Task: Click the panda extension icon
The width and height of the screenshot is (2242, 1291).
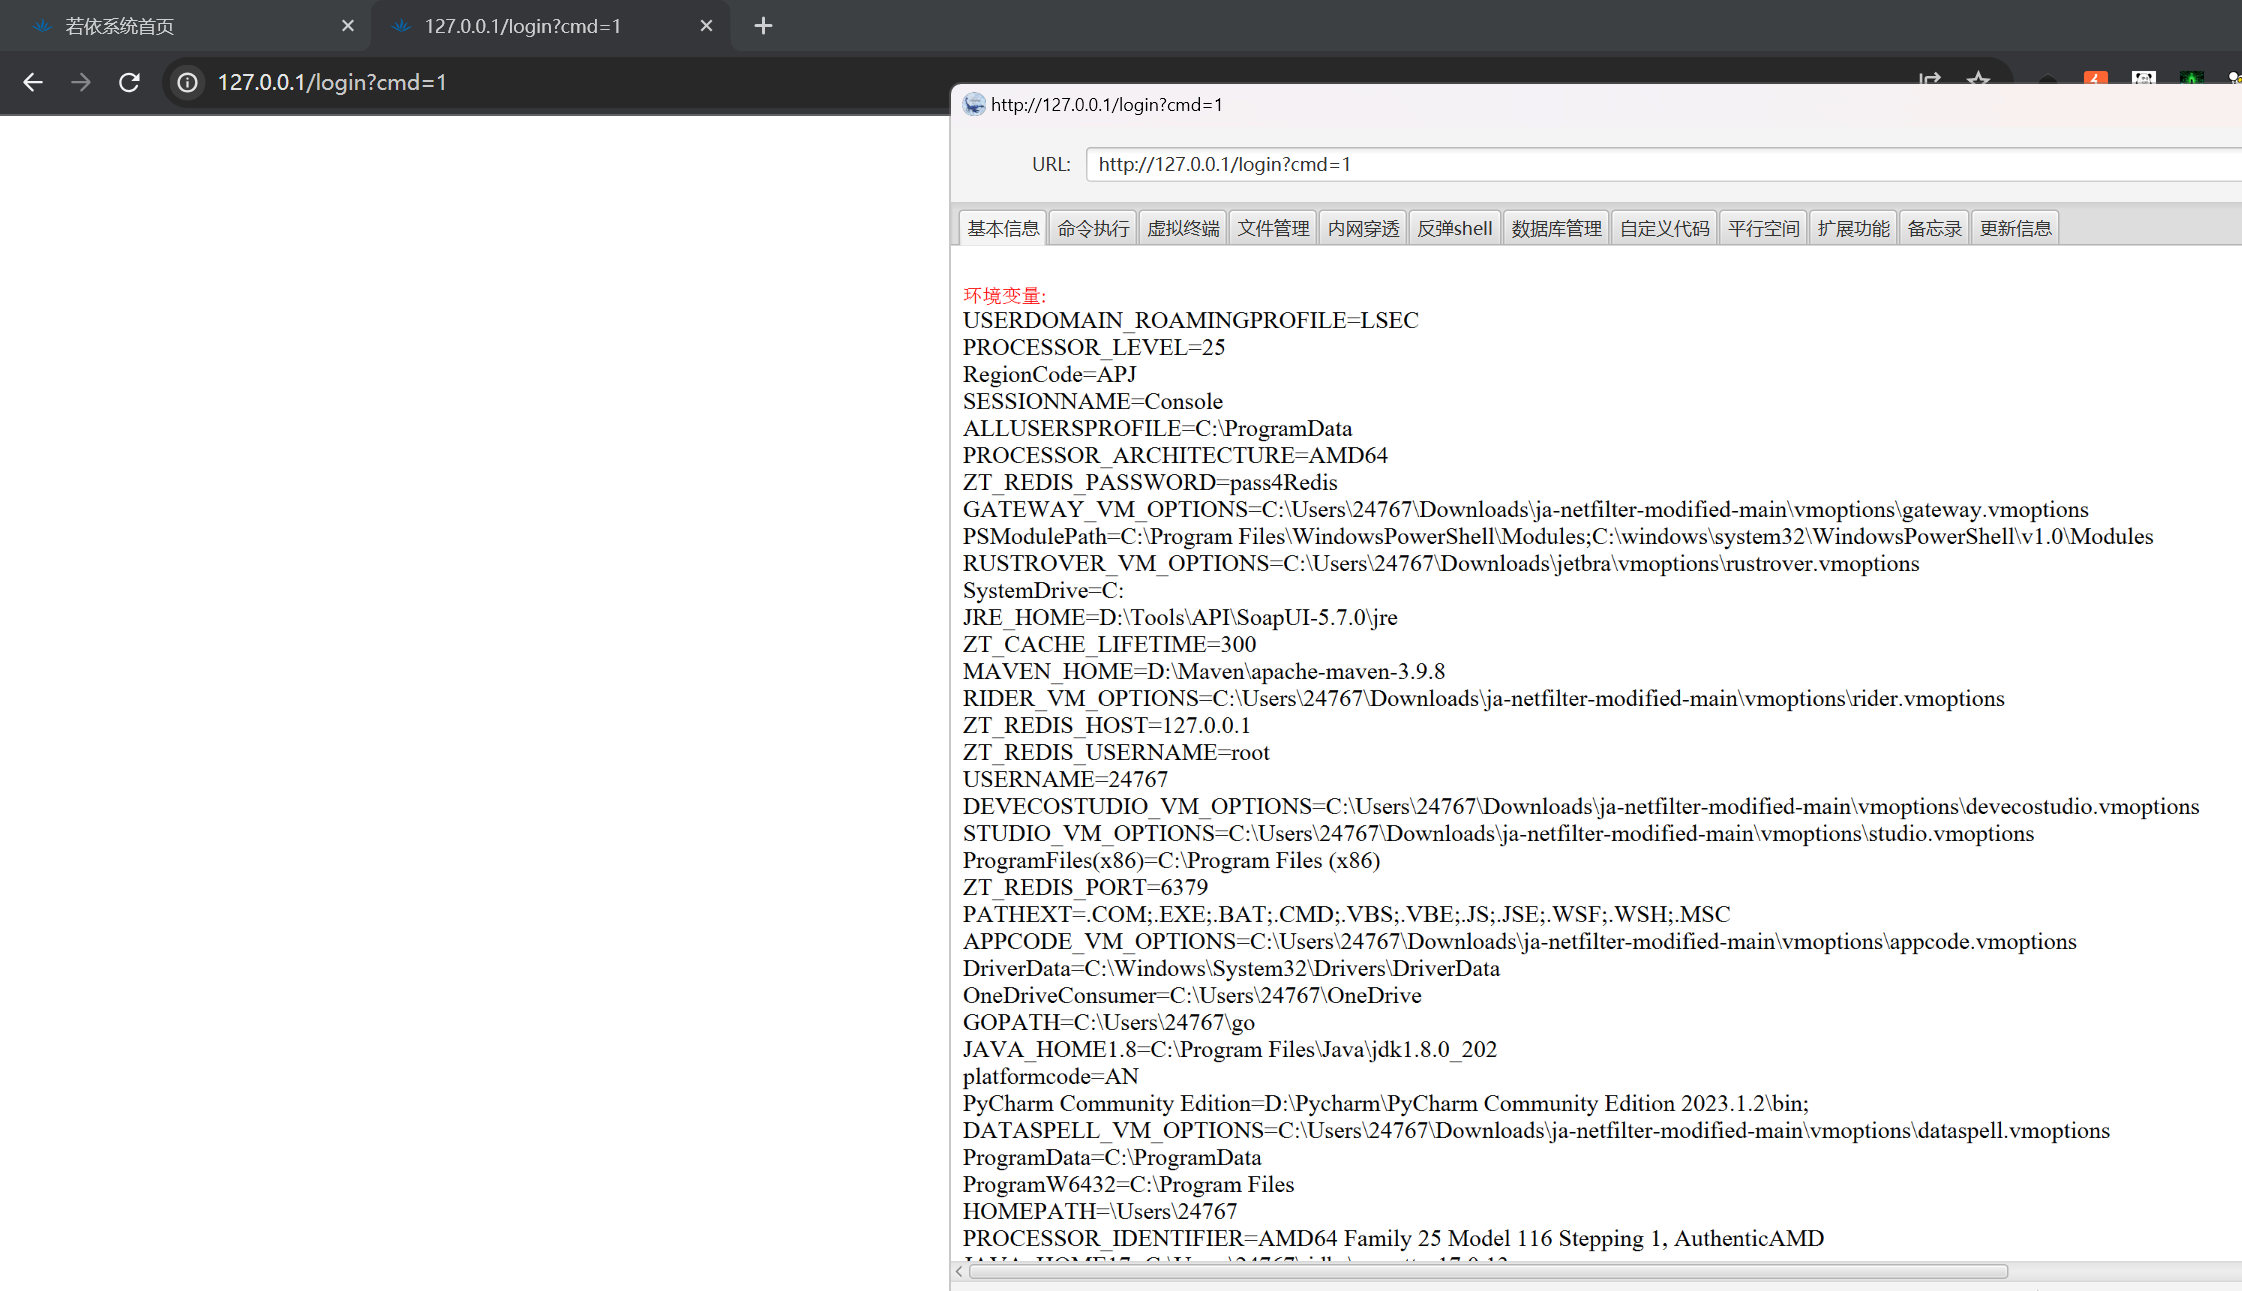Action: pos(2143,78)
